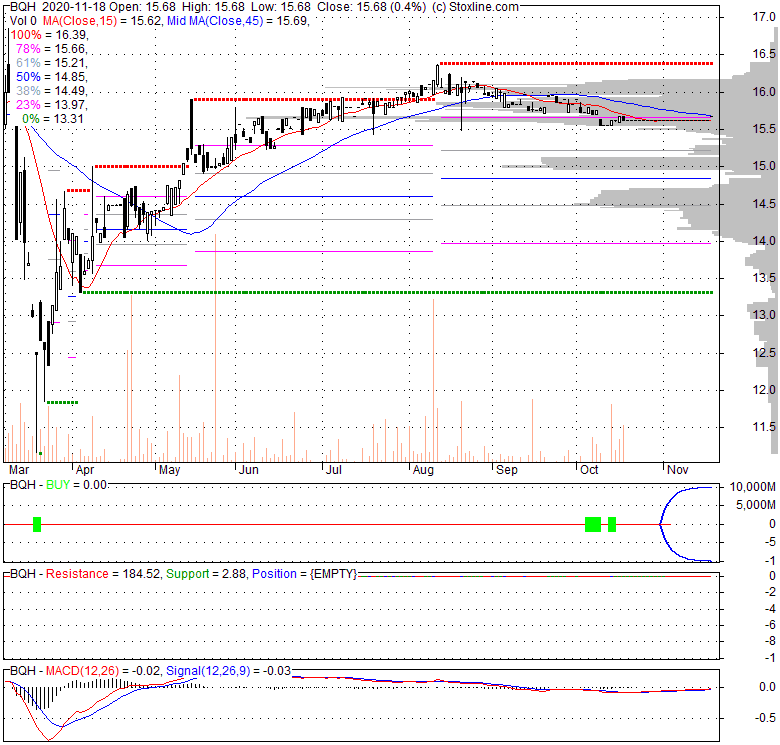Click the 14.0 price axis value
Image resolution: width=780 pixels, height=745 pixels.
click(764, 241)
